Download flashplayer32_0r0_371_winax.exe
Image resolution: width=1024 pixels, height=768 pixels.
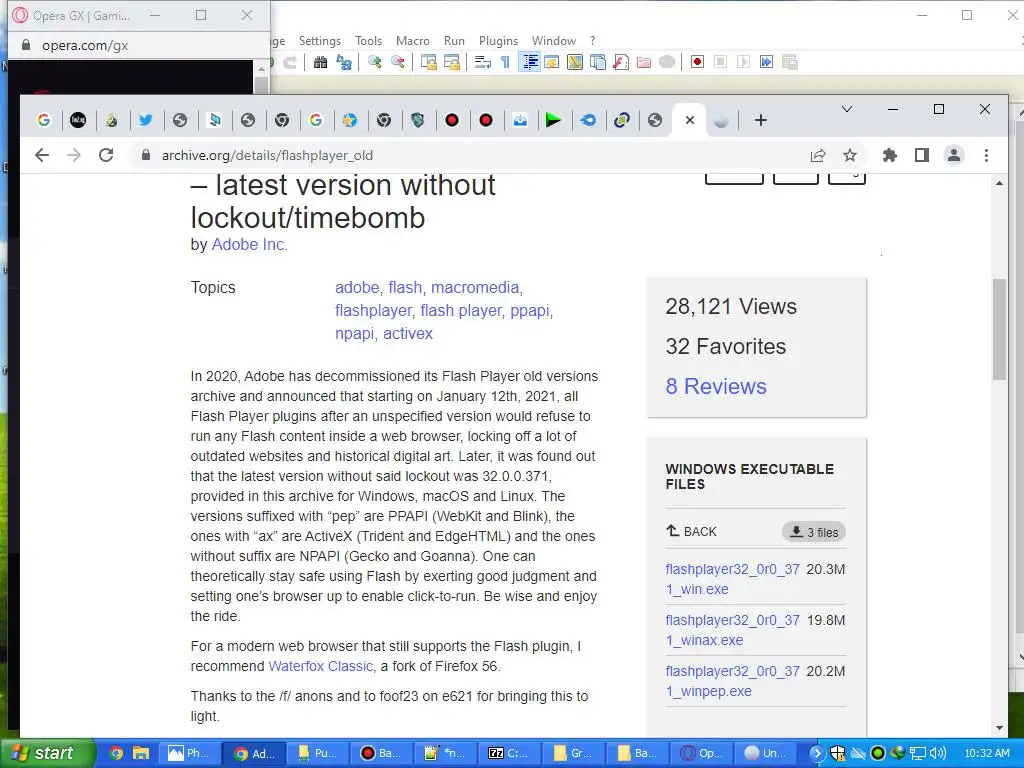click(732, 630)
